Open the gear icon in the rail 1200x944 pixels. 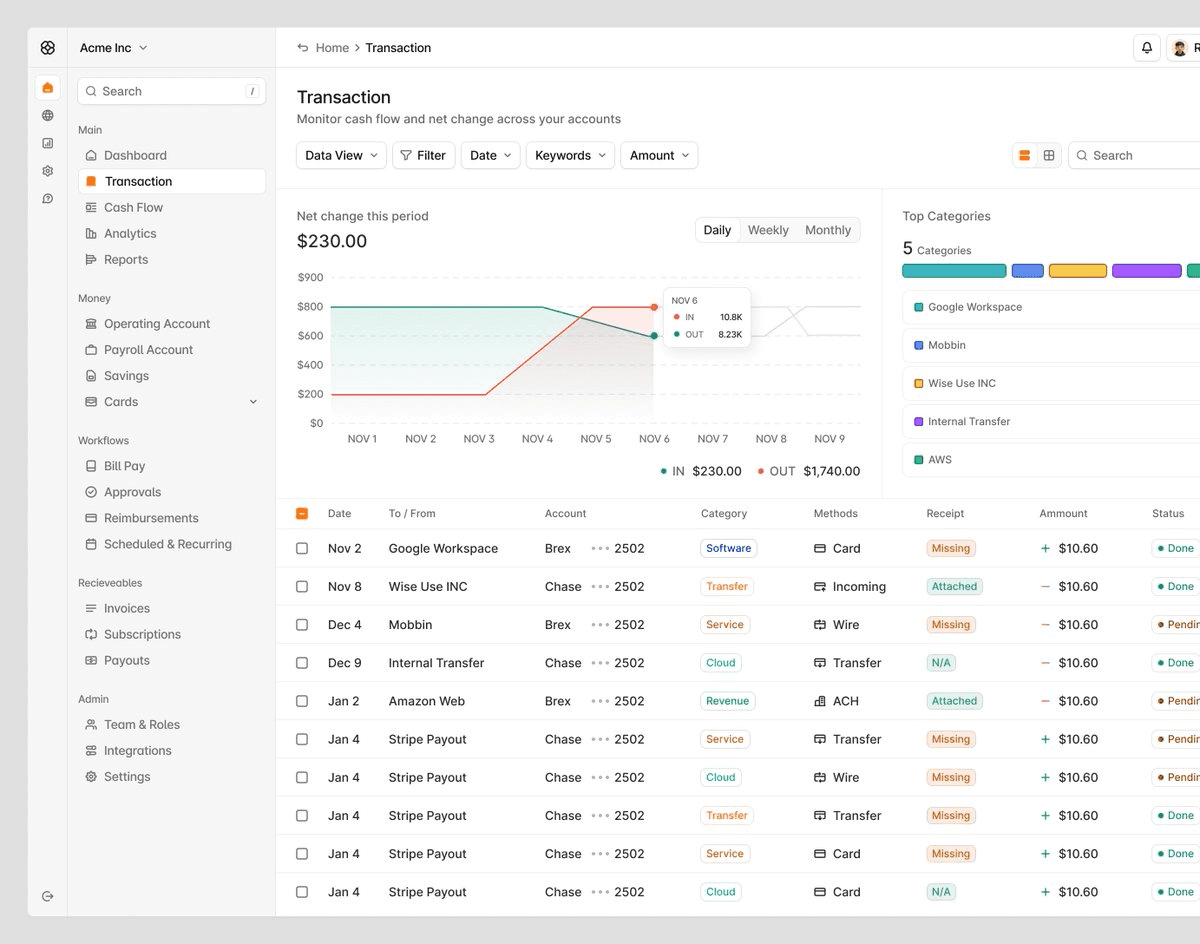point(47,171)
